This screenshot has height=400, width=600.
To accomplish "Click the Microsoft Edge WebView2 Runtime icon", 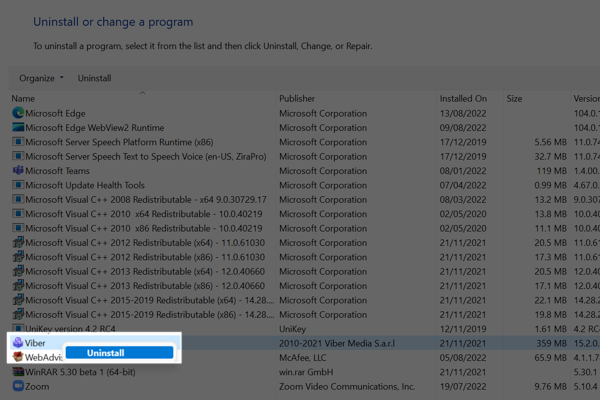I will point(18,127).
